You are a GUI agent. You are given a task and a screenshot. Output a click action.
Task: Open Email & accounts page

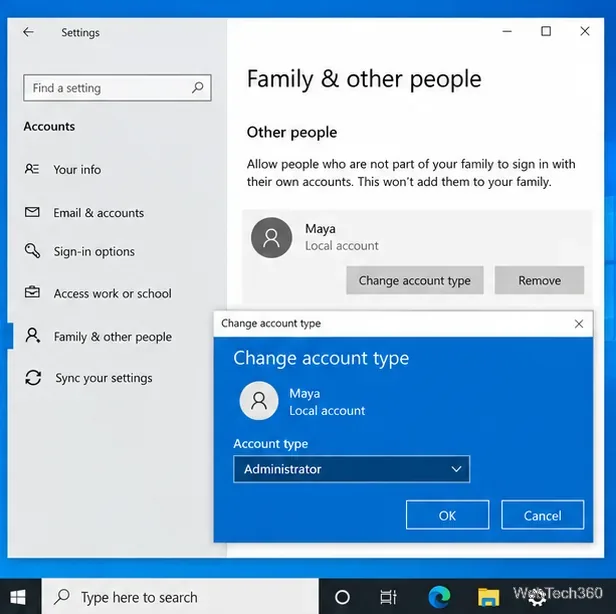[99, 213]
